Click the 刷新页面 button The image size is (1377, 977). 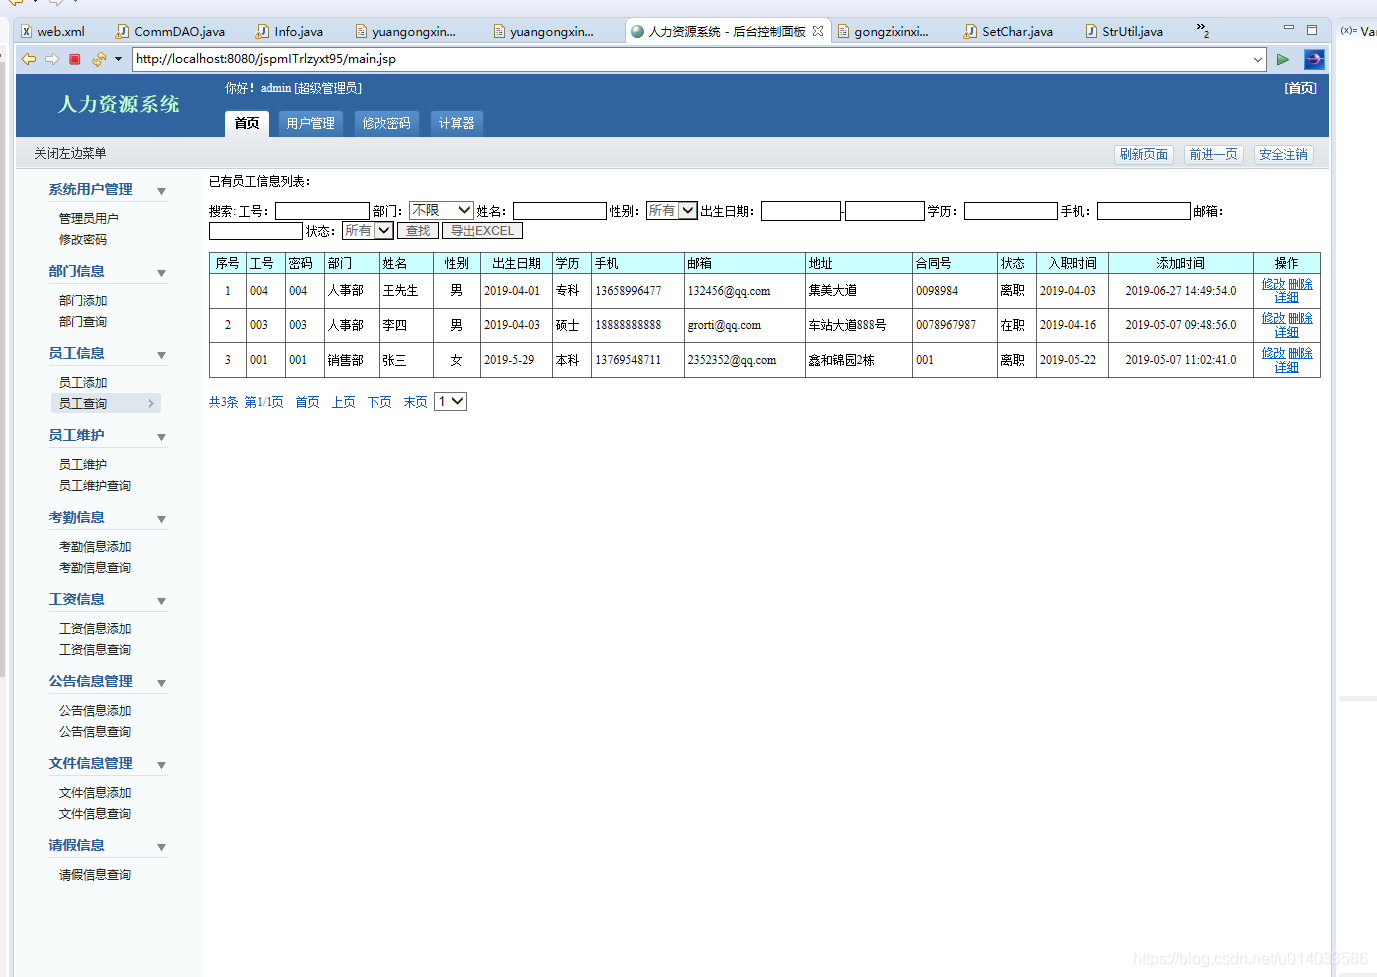[1144, 154]
